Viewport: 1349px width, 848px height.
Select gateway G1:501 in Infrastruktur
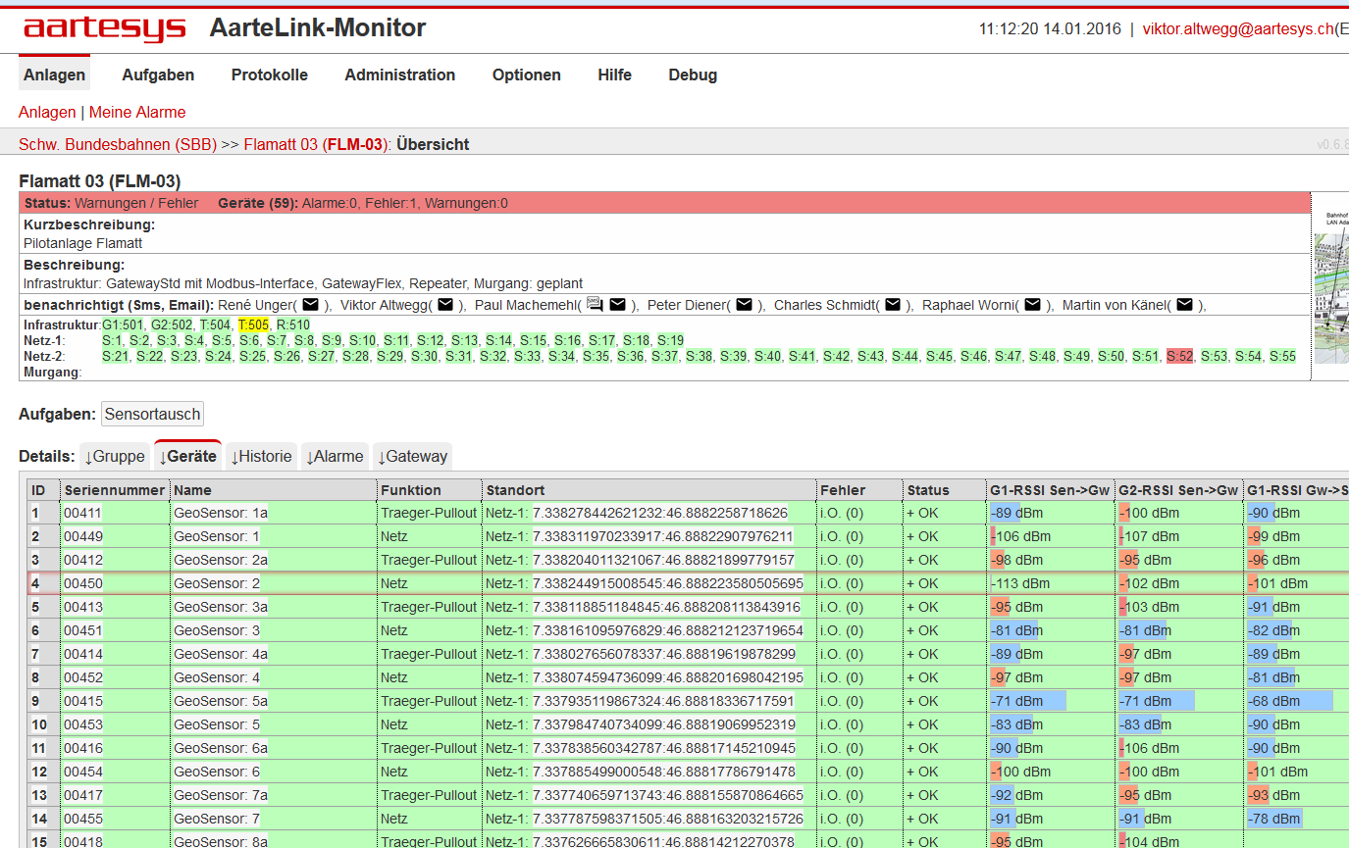pos(123,325)
